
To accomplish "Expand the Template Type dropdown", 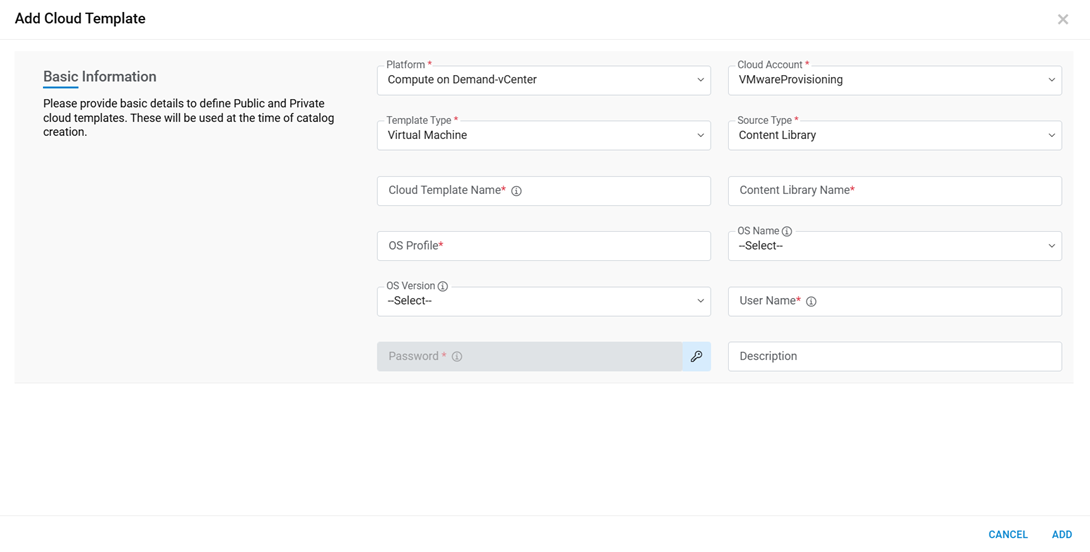I will 544,136.
